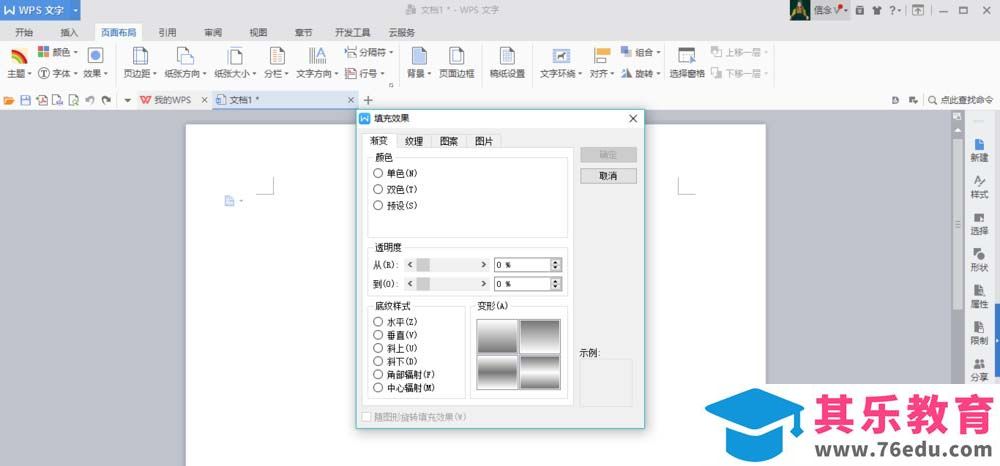The height and width of the screenshot is (466, 1000).
Task: Click the 分栏 columns icon
Action: coord(277,56)
